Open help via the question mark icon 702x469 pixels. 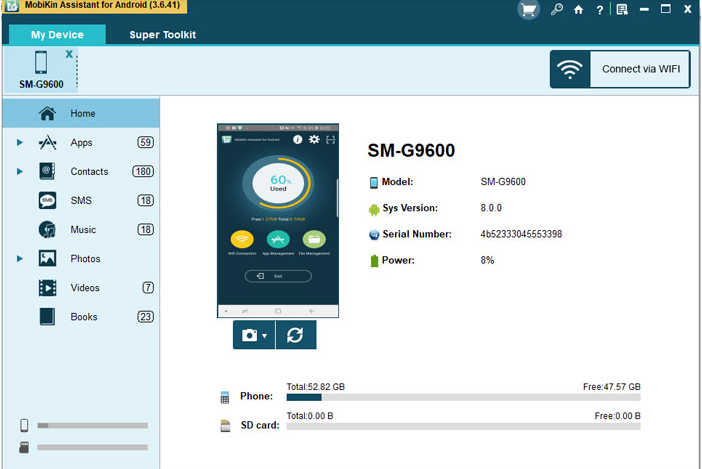pos(599,10)
